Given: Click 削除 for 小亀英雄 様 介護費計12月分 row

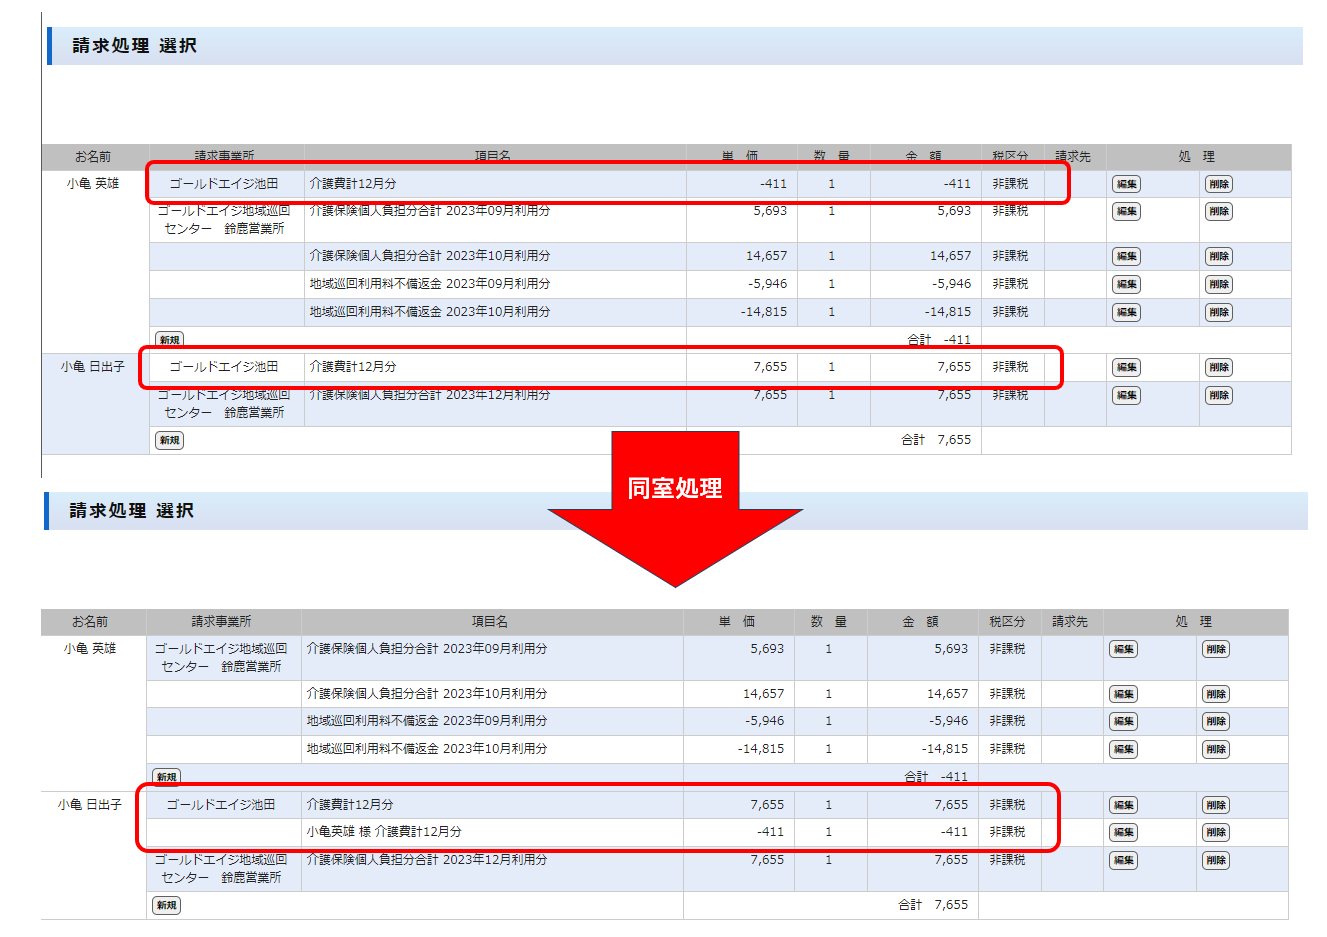Looking at the screenshot, I should click(1215, 833).
